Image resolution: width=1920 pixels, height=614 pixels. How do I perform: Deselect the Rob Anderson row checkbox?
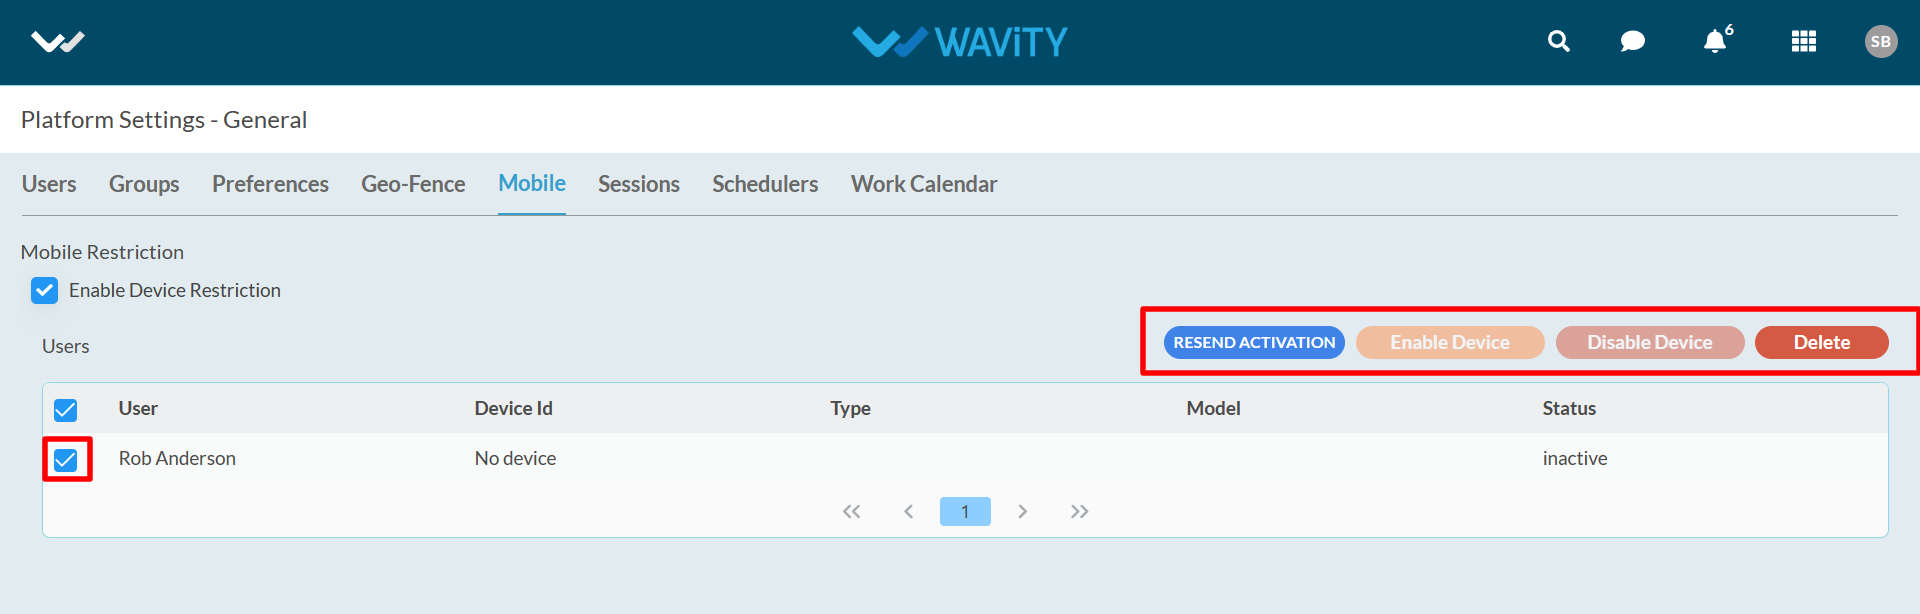coord(66,460)
